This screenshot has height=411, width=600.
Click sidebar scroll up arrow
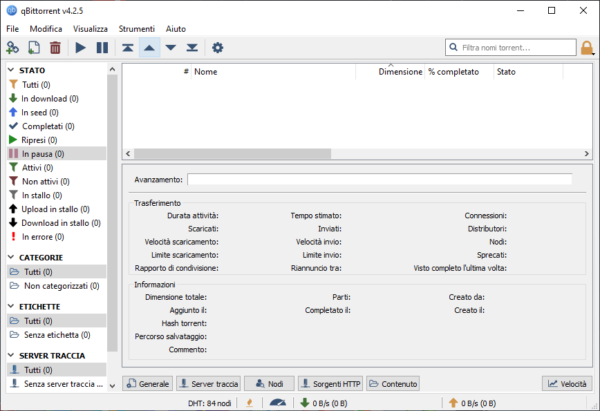[x=112, y=69]
